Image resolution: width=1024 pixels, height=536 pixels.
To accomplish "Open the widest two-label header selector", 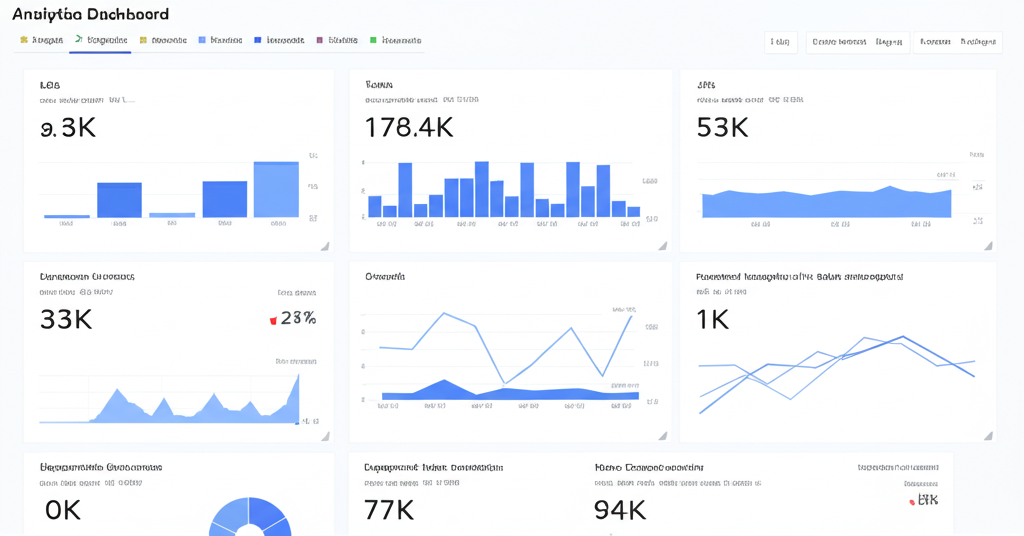I will pyautogui.click(x=857, y=42).
